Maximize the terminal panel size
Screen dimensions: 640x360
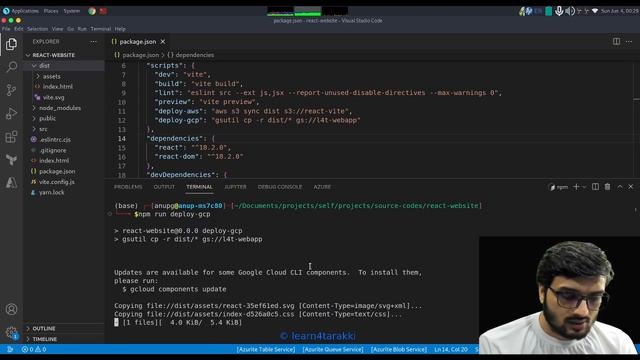[620, 187]
